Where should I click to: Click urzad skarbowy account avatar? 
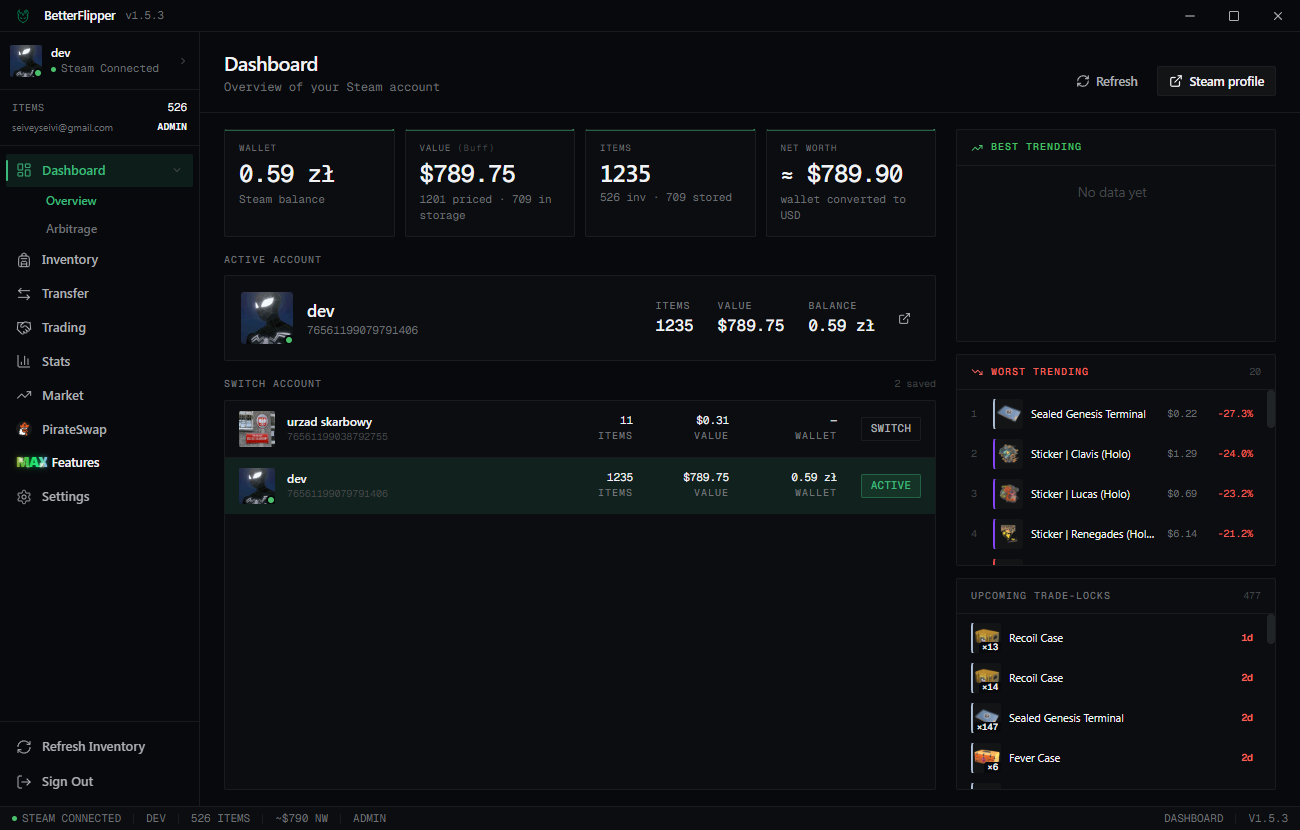click(x=257, y=428)
